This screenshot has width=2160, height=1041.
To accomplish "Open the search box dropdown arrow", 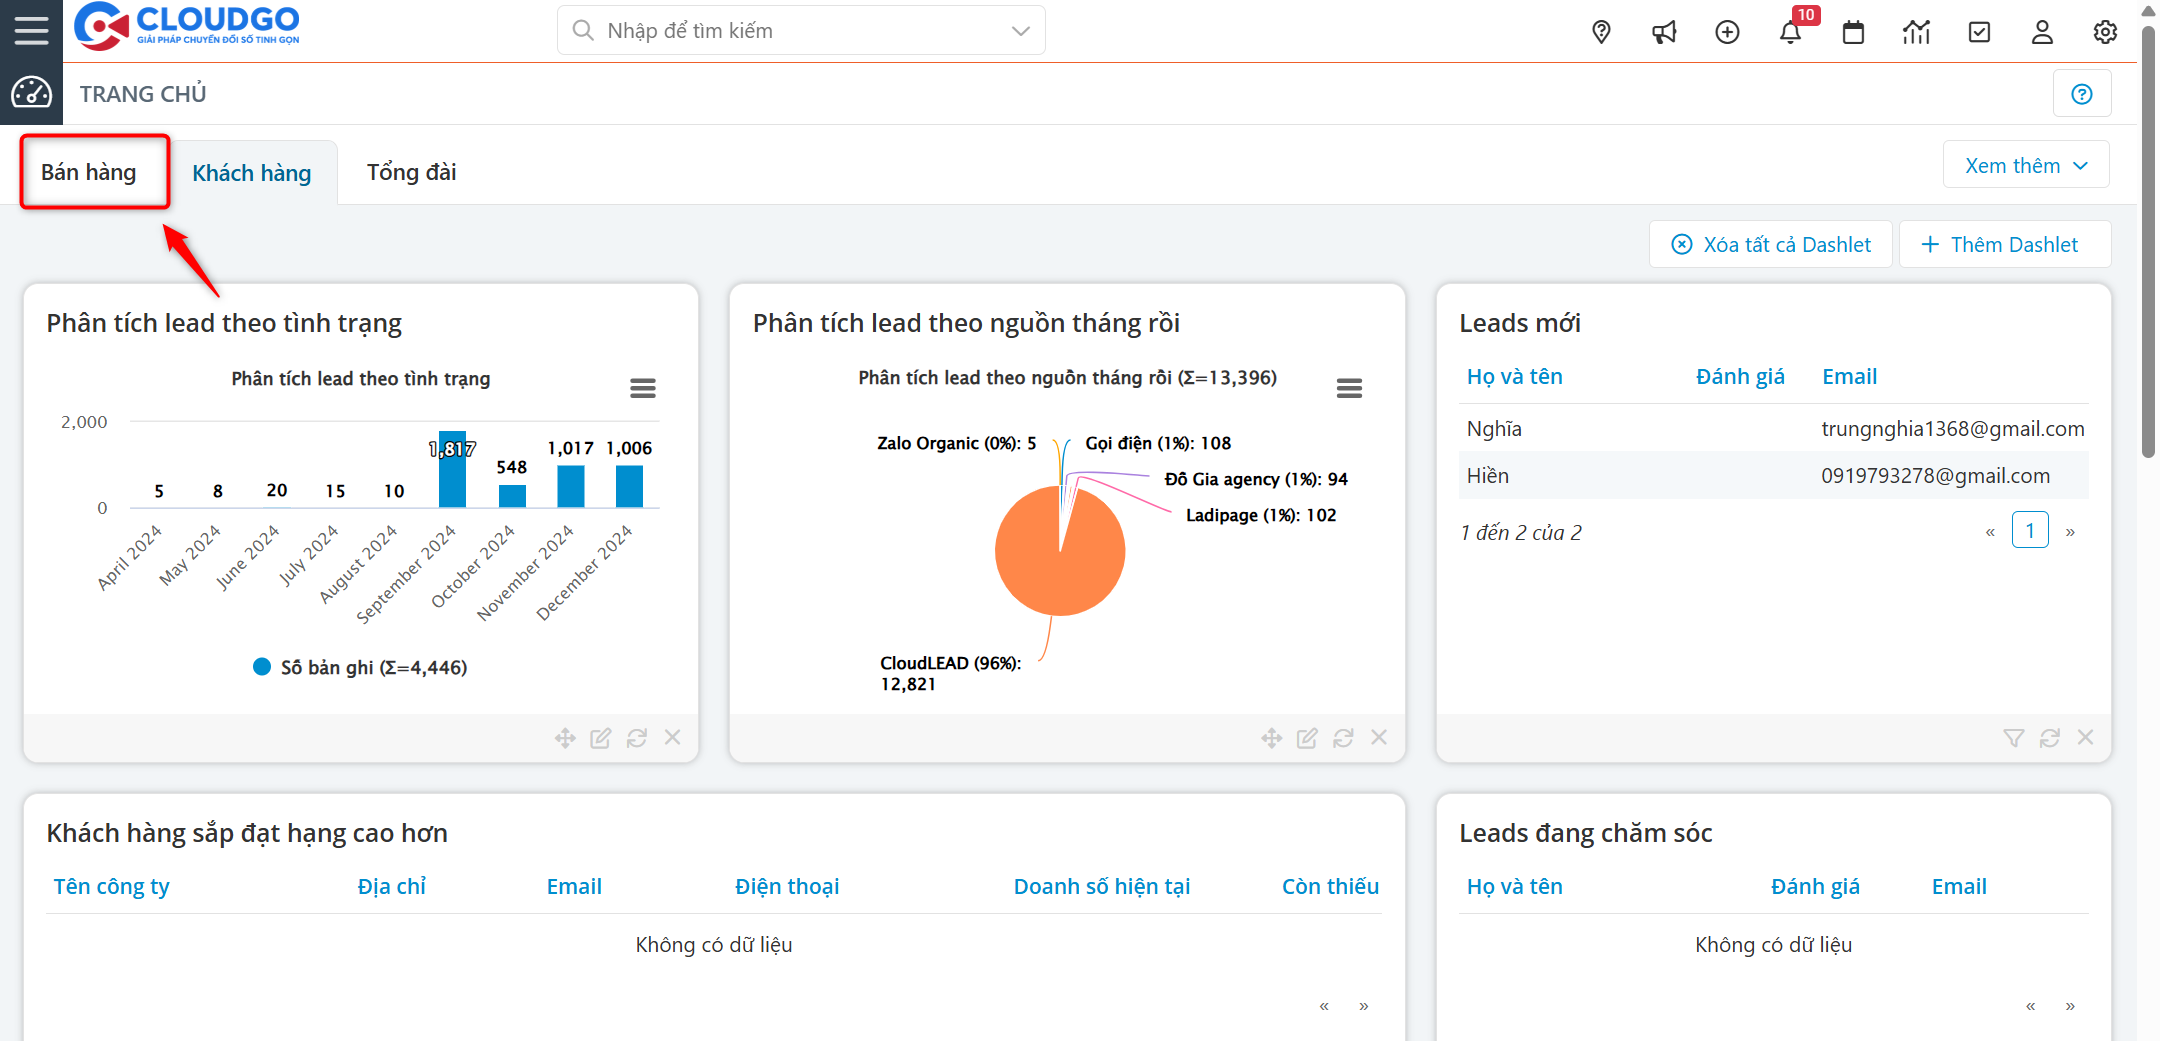I will click(1020, 31).
